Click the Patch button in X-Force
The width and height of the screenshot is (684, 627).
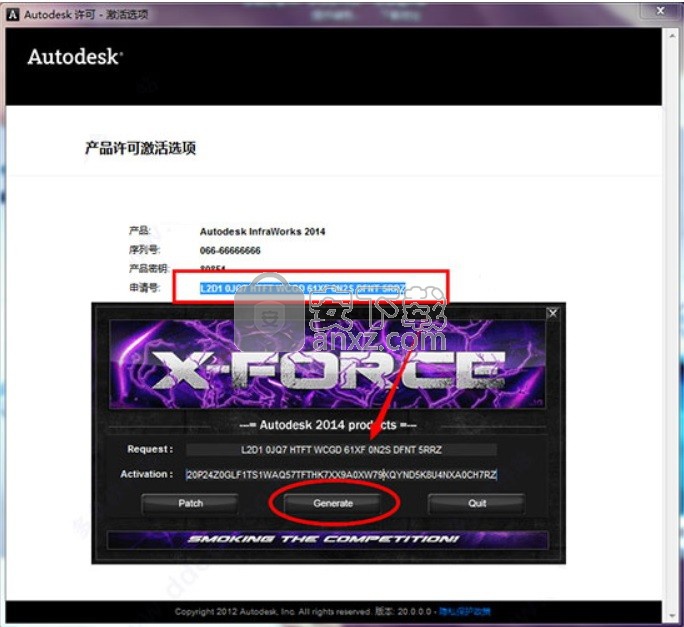click(x=190, y=504)
